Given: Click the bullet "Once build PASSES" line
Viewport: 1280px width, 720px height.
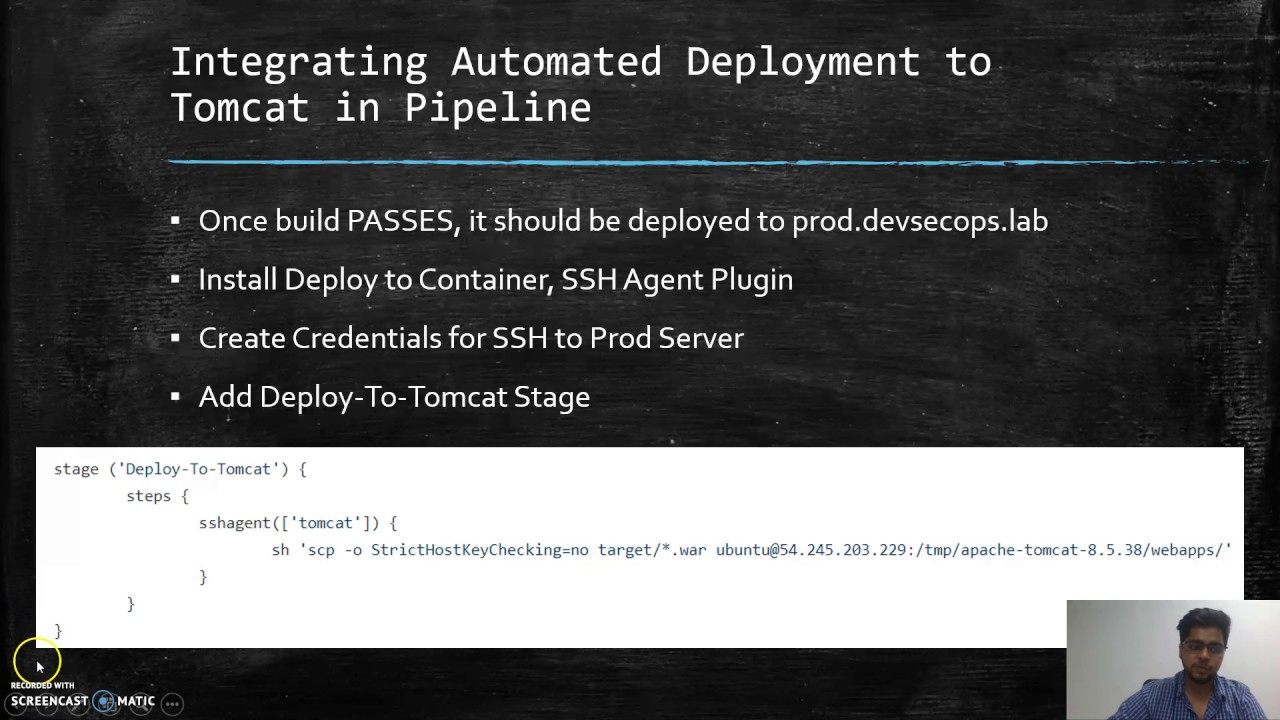Looking at the screenshot, I should click(x=622, y=221).
